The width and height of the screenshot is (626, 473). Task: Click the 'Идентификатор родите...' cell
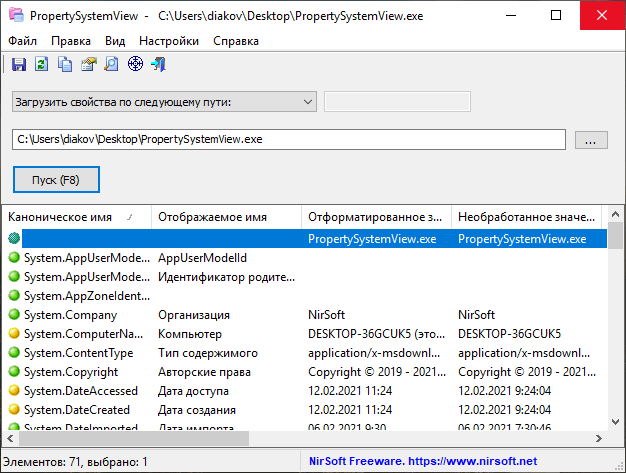(x=226, y=277)
